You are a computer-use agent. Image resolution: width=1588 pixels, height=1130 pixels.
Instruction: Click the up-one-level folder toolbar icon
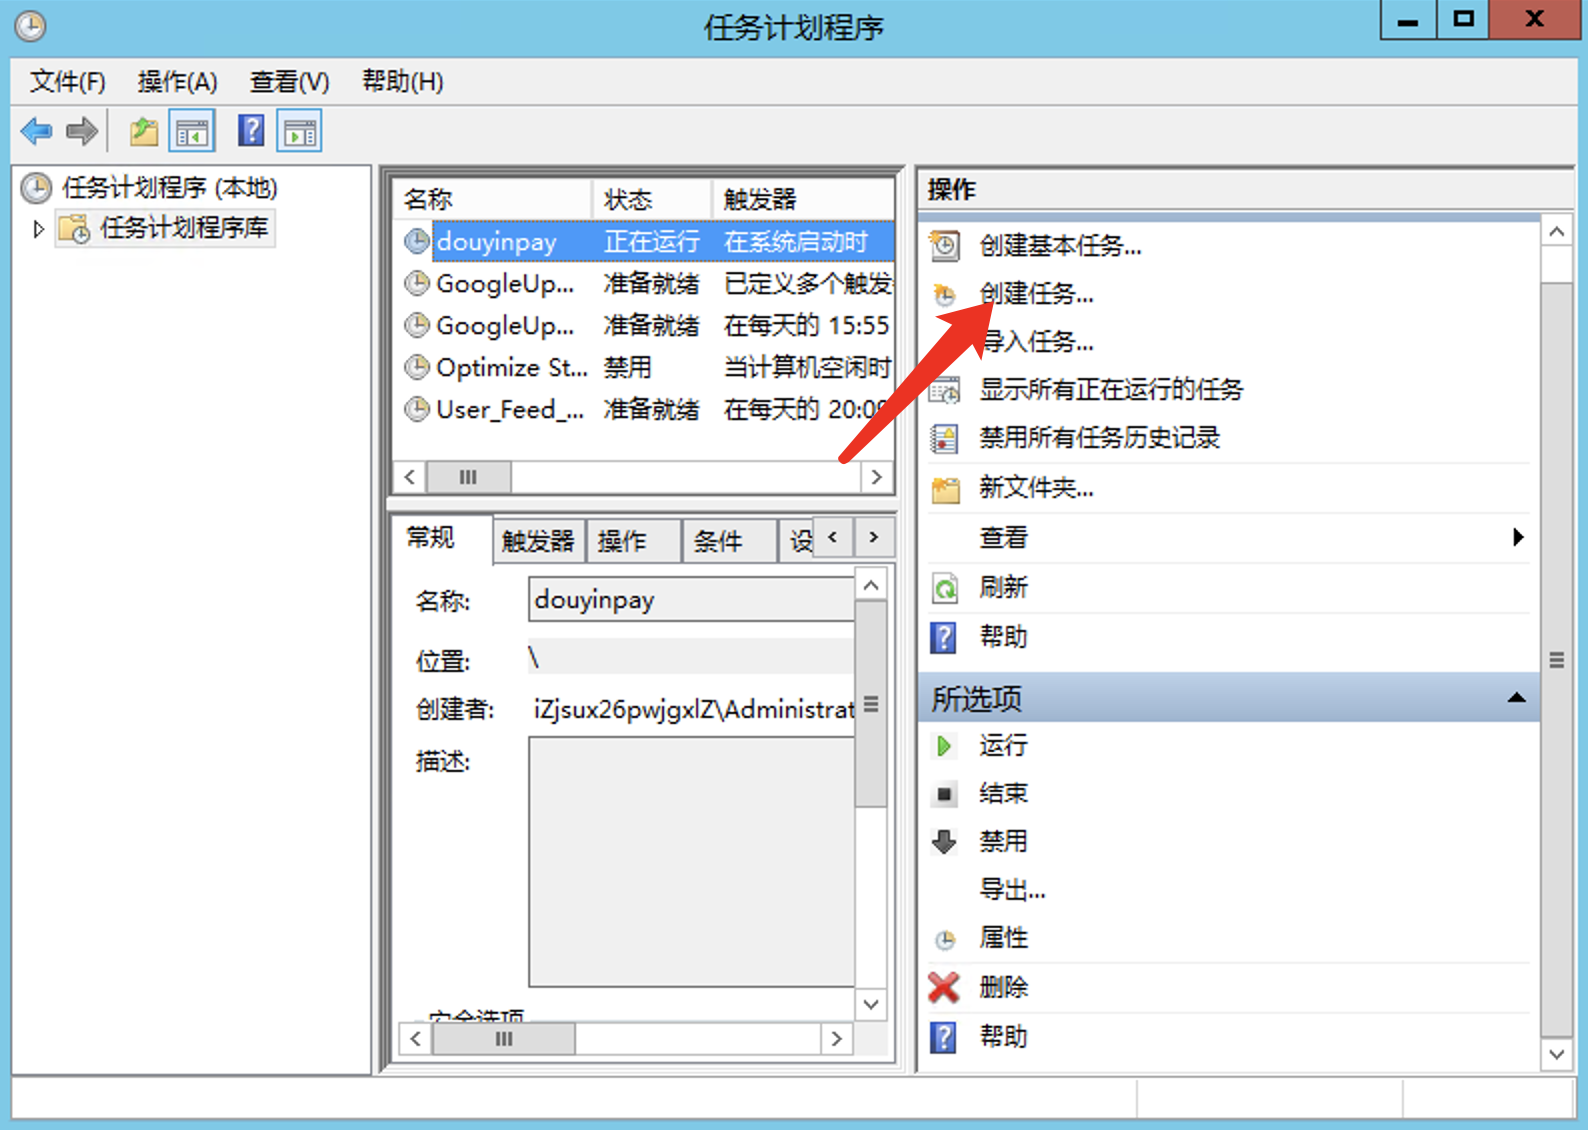pyautogui.click(x=144, y=131)
